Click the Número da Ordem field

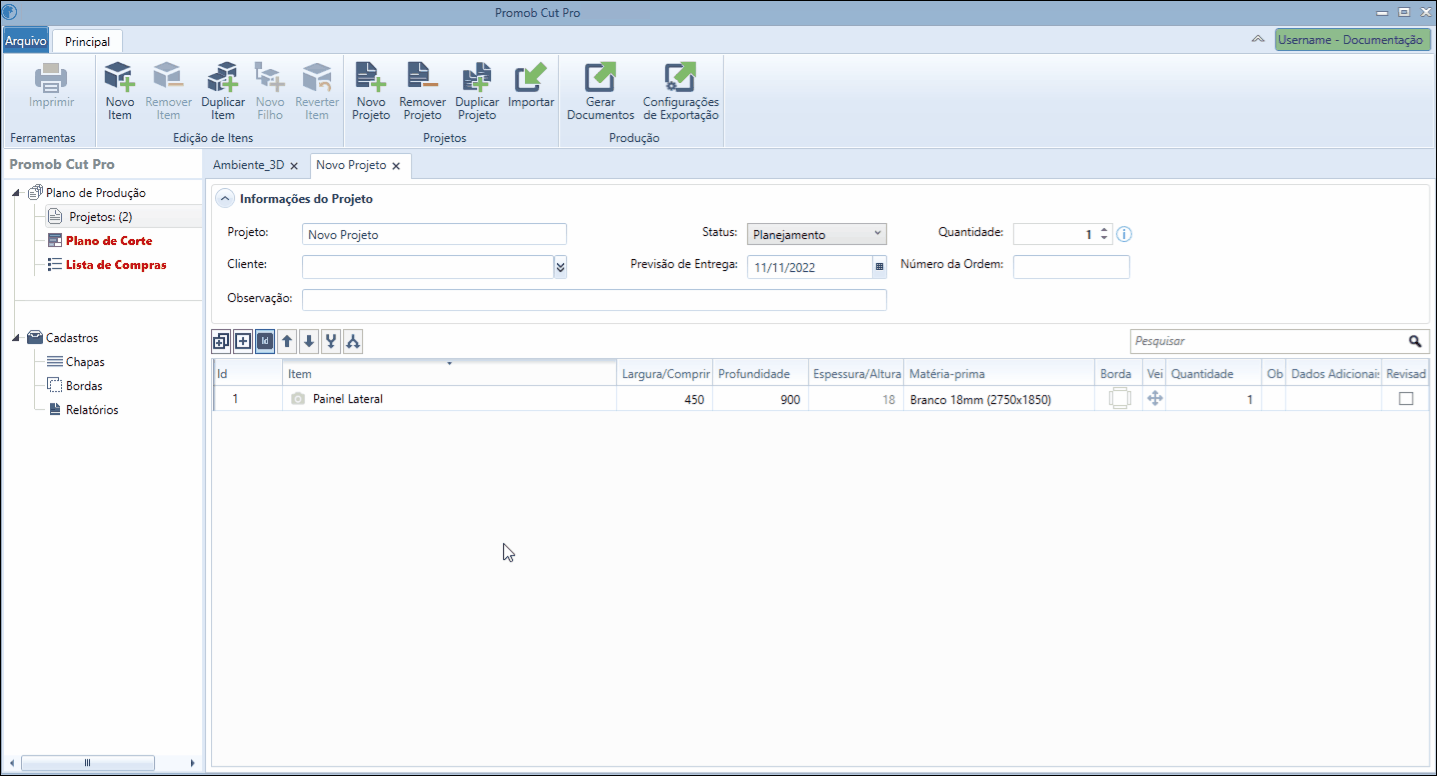pos(1071,266)
